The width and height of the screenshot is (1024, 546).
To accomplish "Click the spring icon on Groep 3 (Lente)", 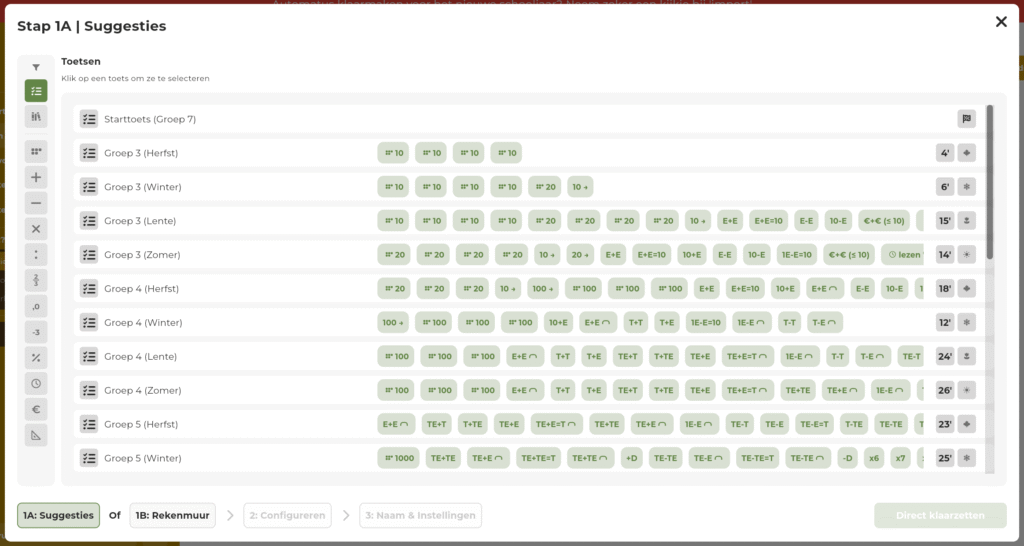I will (967, 221).
